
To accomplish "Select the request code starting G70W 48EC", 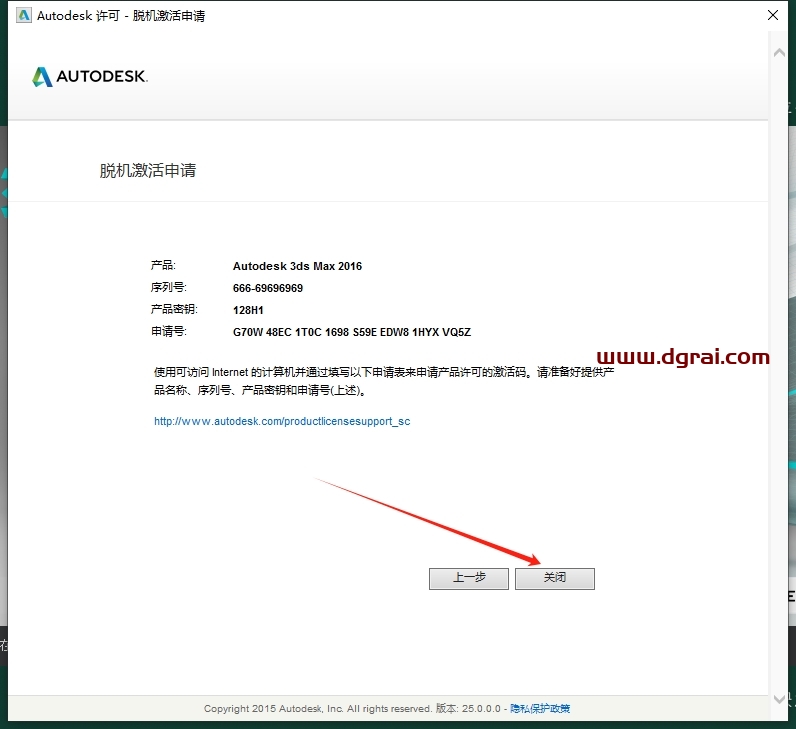I will tap(352, 332).
